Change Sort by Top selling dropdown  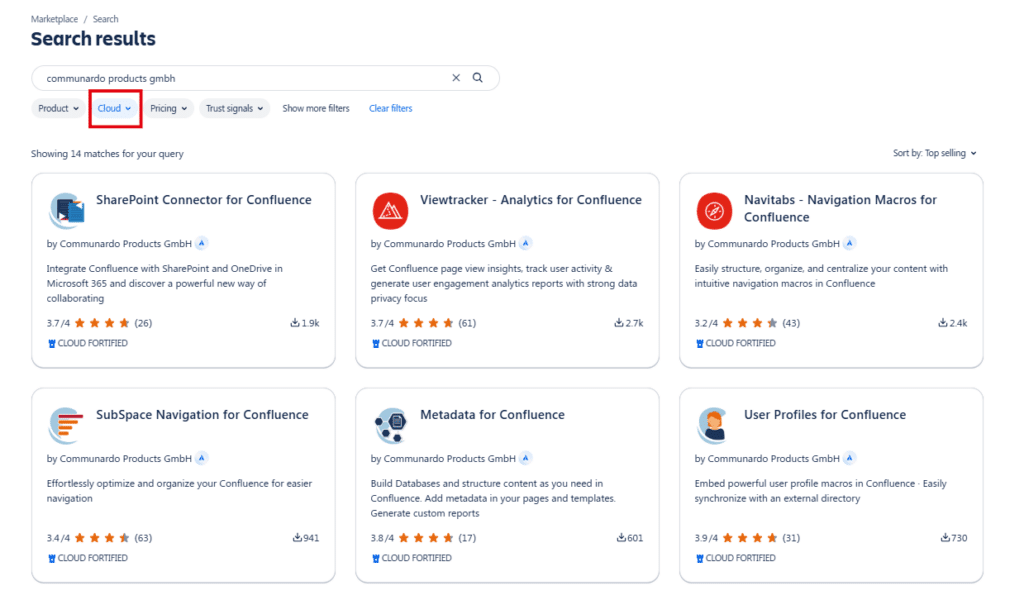pos(935,153)
